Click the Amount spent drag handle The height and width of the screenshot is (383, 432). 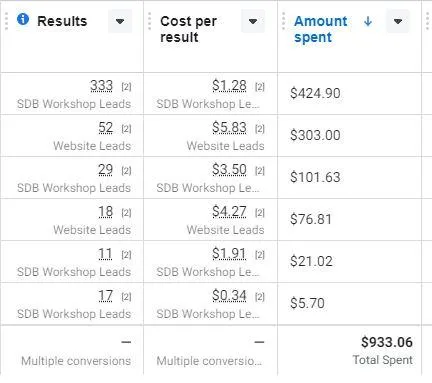pyautogui.click(x=283, y=21)
